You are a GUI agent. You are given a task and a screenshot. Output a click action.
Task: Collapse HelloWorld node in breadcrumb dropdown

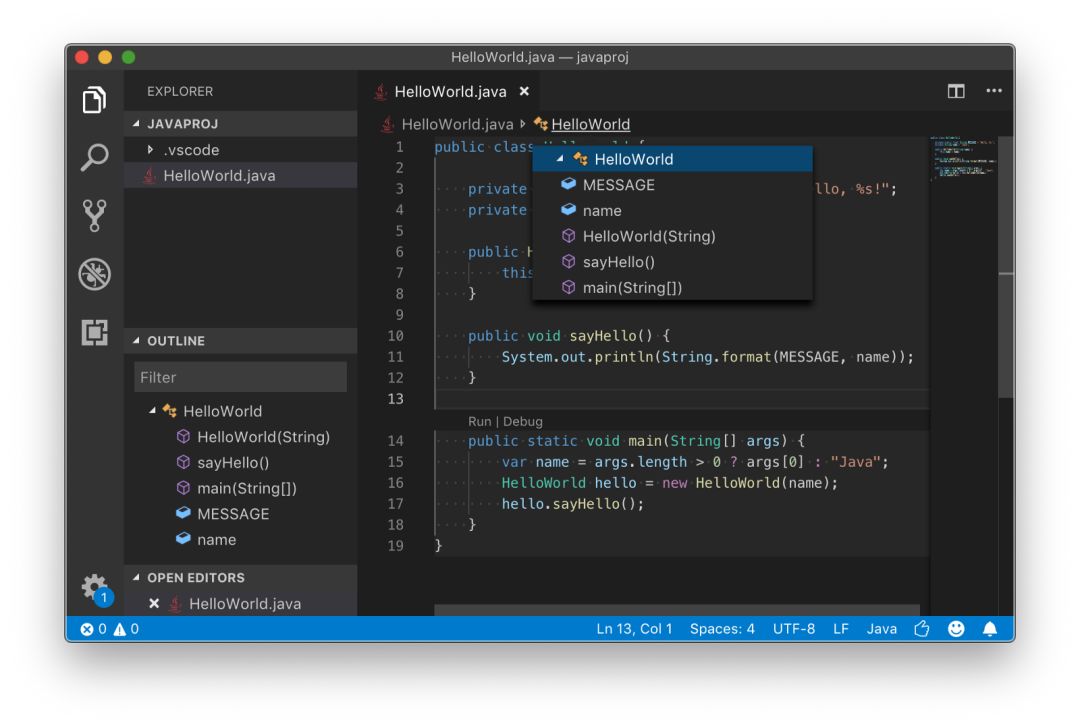pos(560,159)
